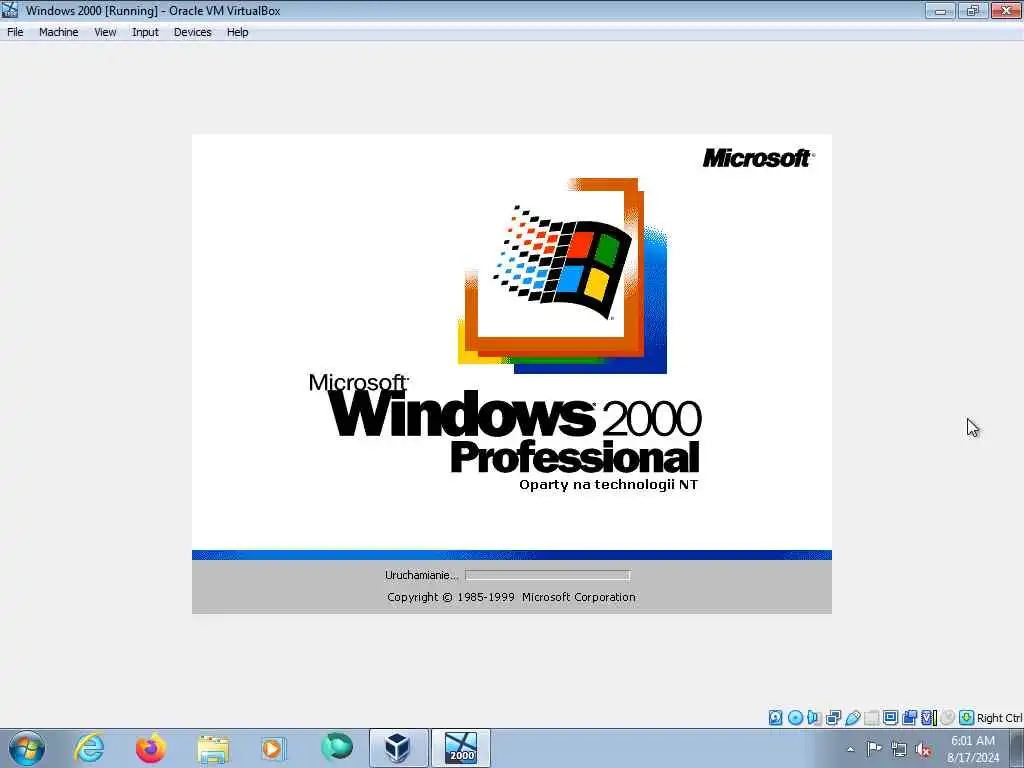This screenshot has width=1024, height=768.
Task: Click the virtualization features V chip icon
Action: pyautogui.click(x=928, y=718)
